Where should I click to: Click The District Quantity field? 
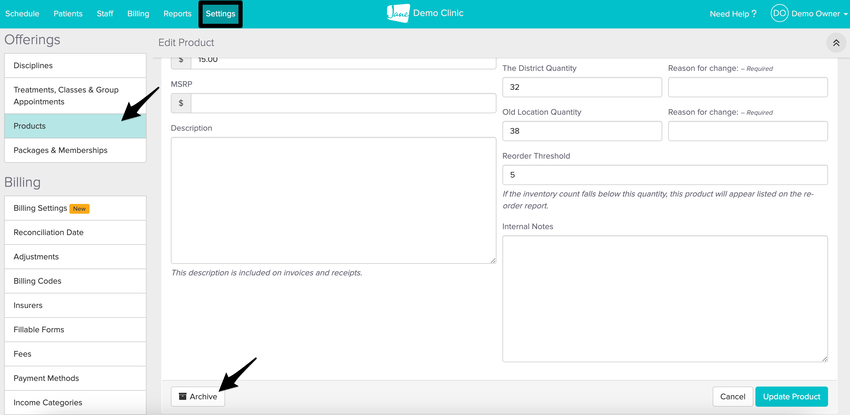pos(582,87)
